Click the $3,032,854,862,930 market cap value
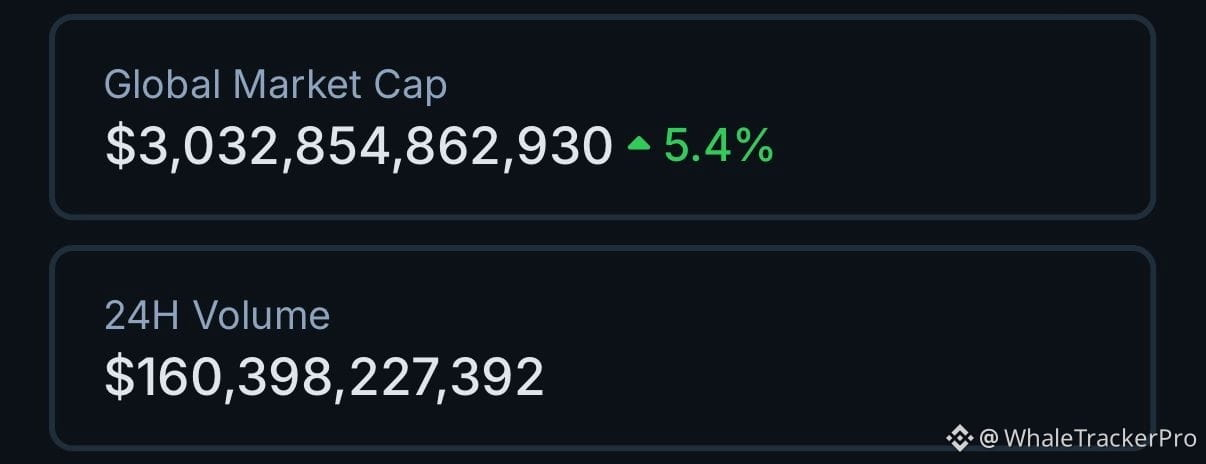This screenshot has height=464, width=1206. 359,147
